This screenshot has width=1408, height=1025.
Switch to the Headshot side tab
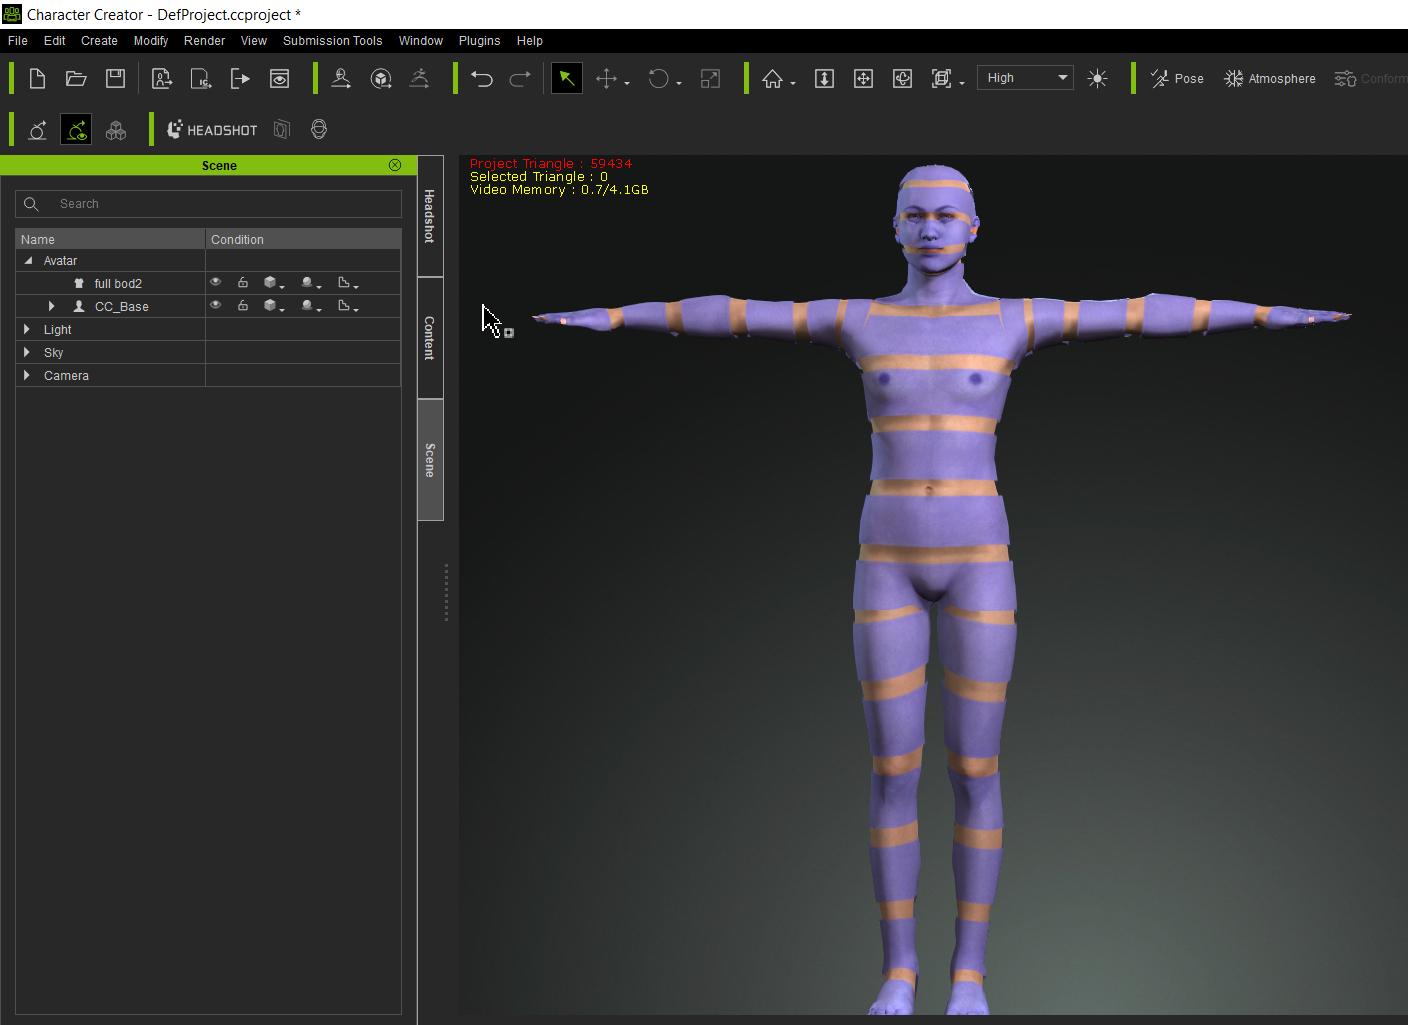point(430,216)
